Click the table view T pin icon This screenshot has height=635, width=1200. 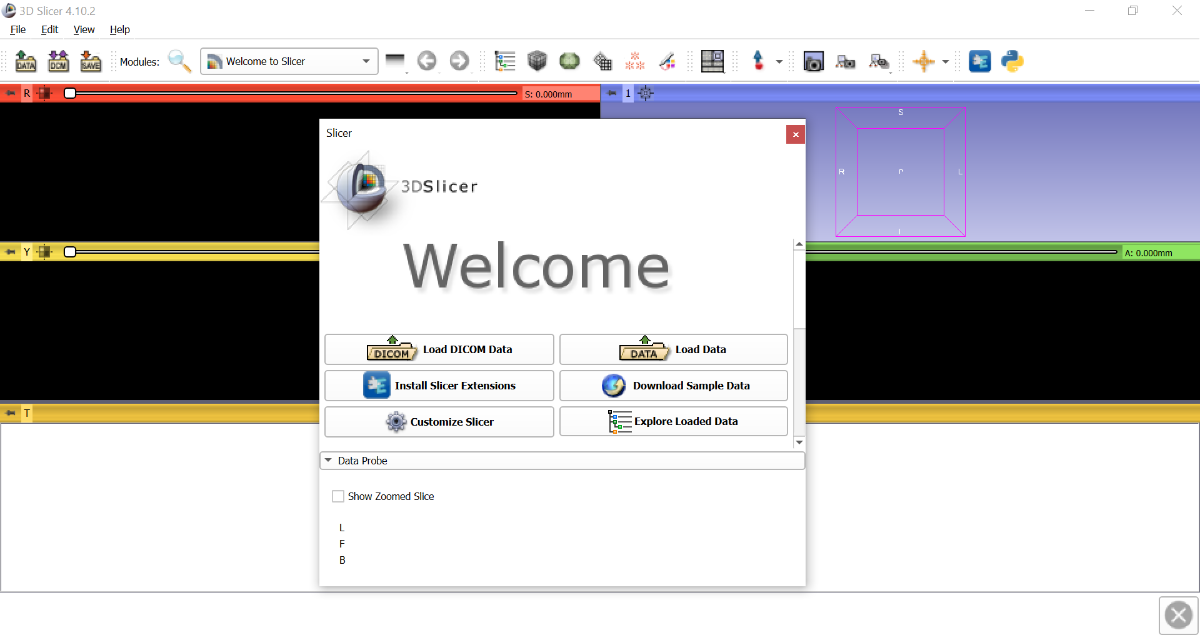[10, 413]
